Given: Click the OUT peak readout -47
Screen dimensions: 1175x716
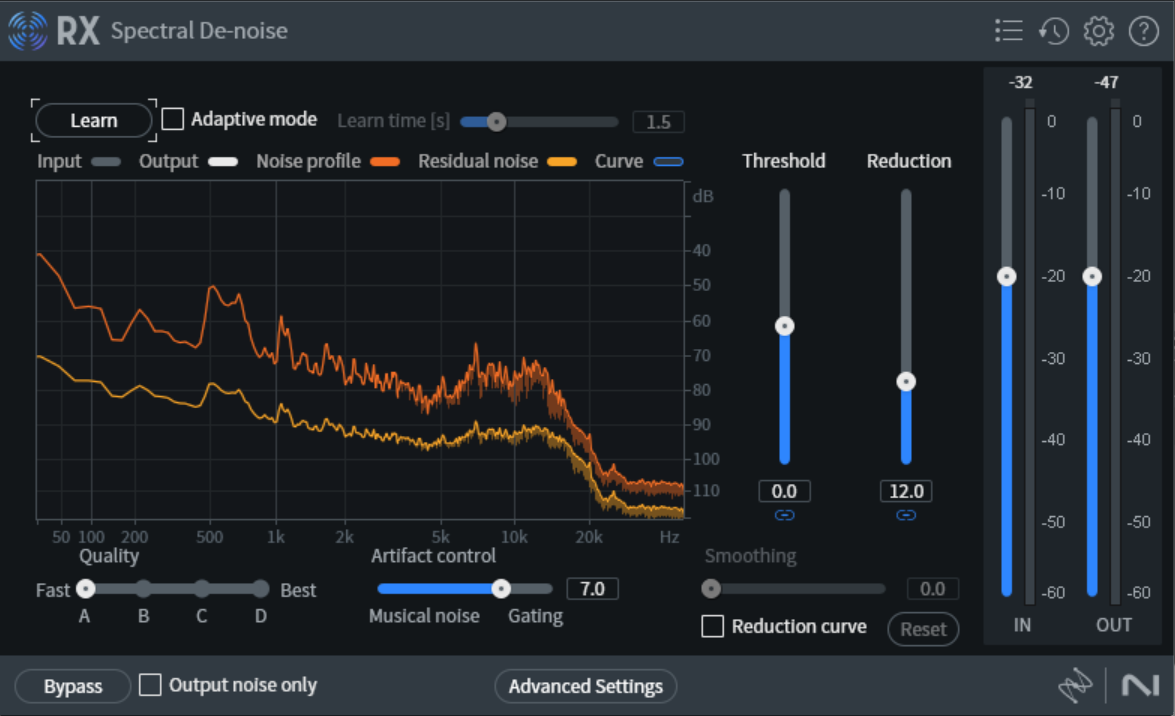Looking at the screenshot, I should [x=1106, y=82].
